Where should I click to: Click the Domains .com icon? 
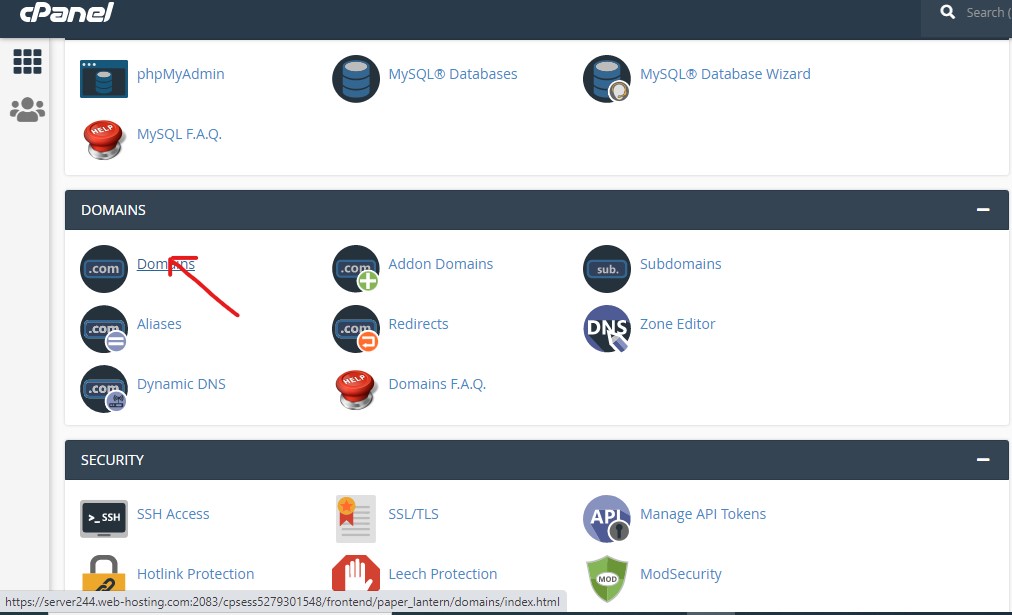(x=104, y=268)
